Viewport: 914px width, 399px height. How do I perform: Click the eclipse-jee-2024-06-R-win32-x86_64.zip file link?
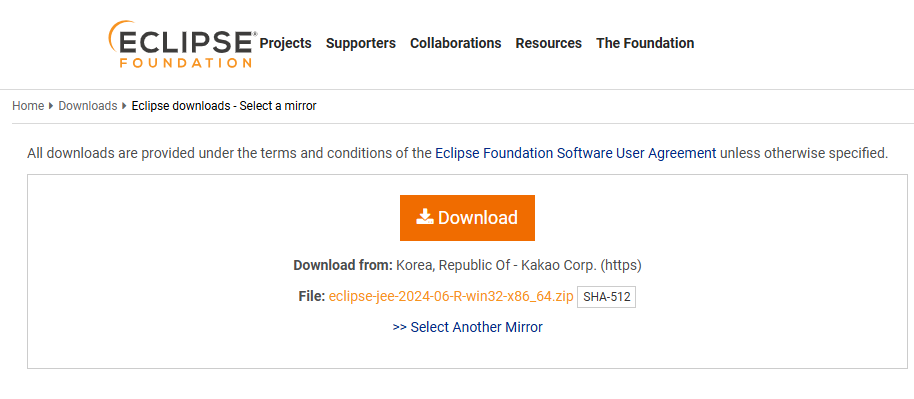pyautogui.click(x=451, y=296)
